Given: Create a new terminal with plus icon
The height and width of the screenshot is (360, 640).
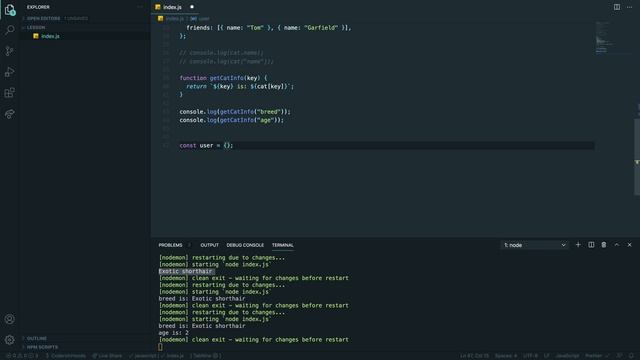Looking at the screenshot, I should coord(578,245).
